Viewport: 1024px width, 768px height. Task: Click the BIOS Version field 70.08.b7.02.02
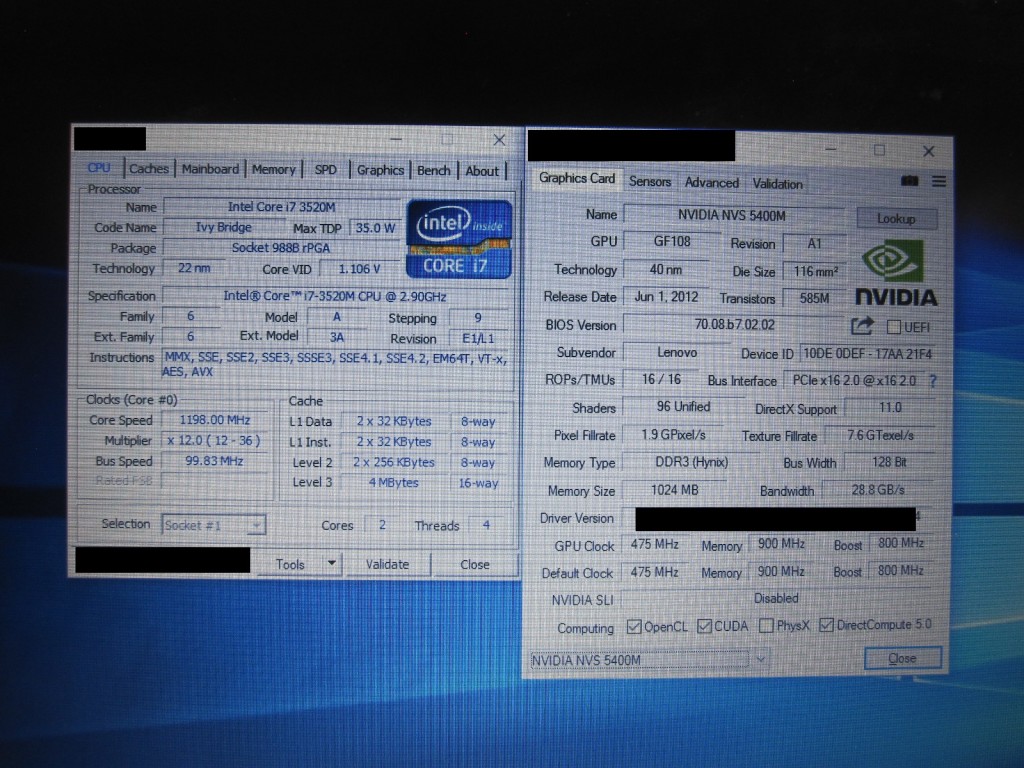735,325
